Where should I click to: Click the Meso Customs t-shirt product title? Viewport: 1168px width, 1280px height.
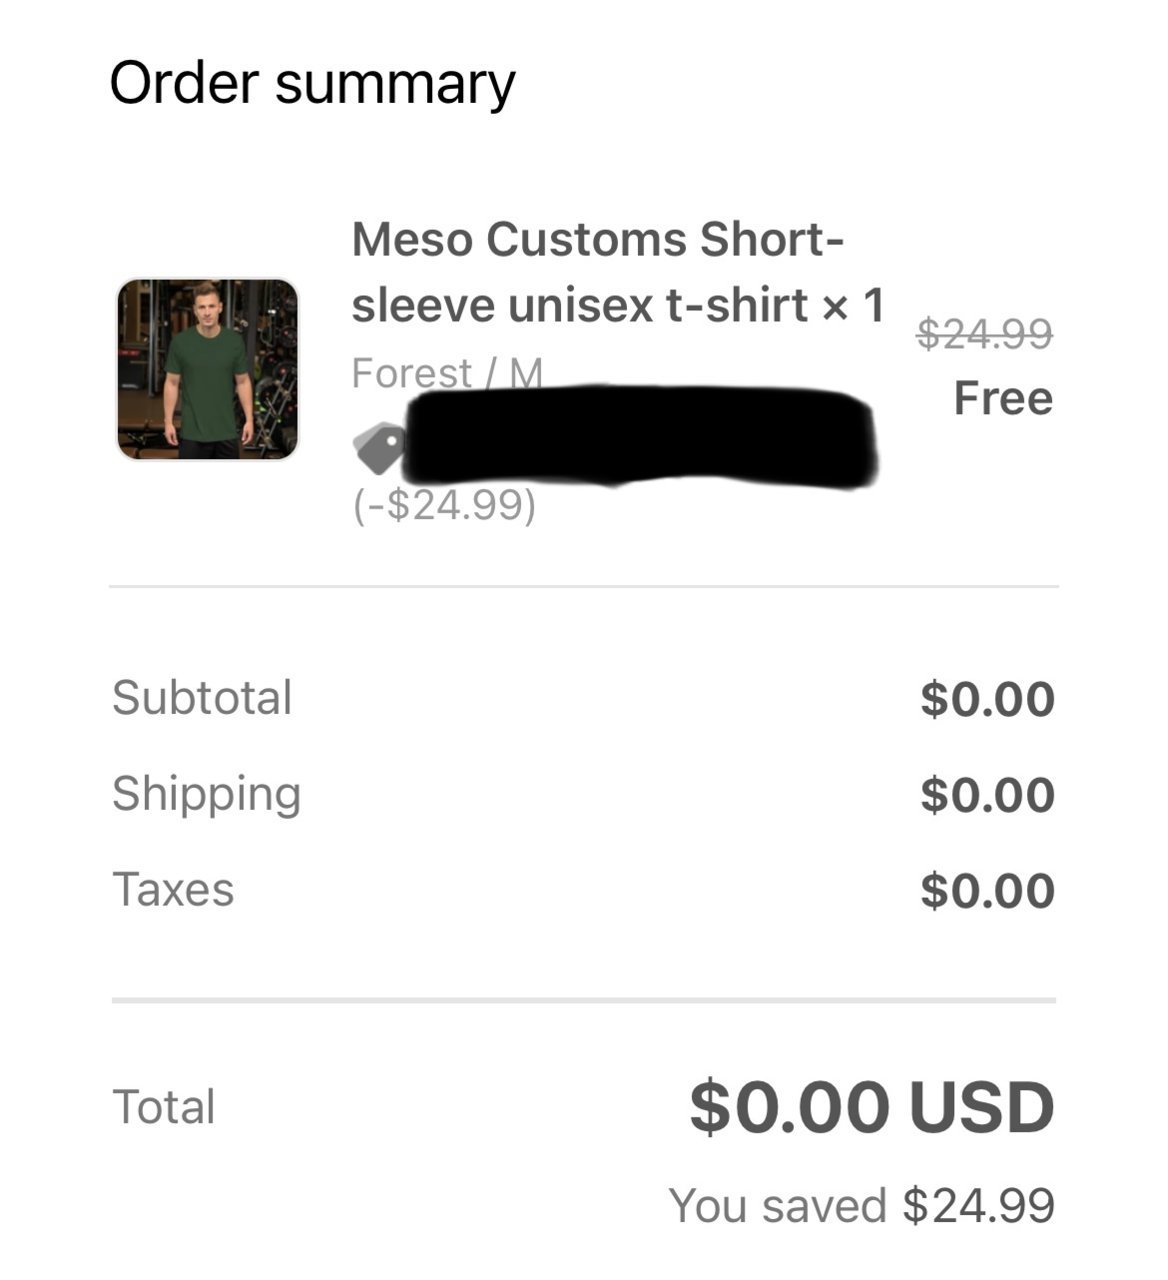617,272
